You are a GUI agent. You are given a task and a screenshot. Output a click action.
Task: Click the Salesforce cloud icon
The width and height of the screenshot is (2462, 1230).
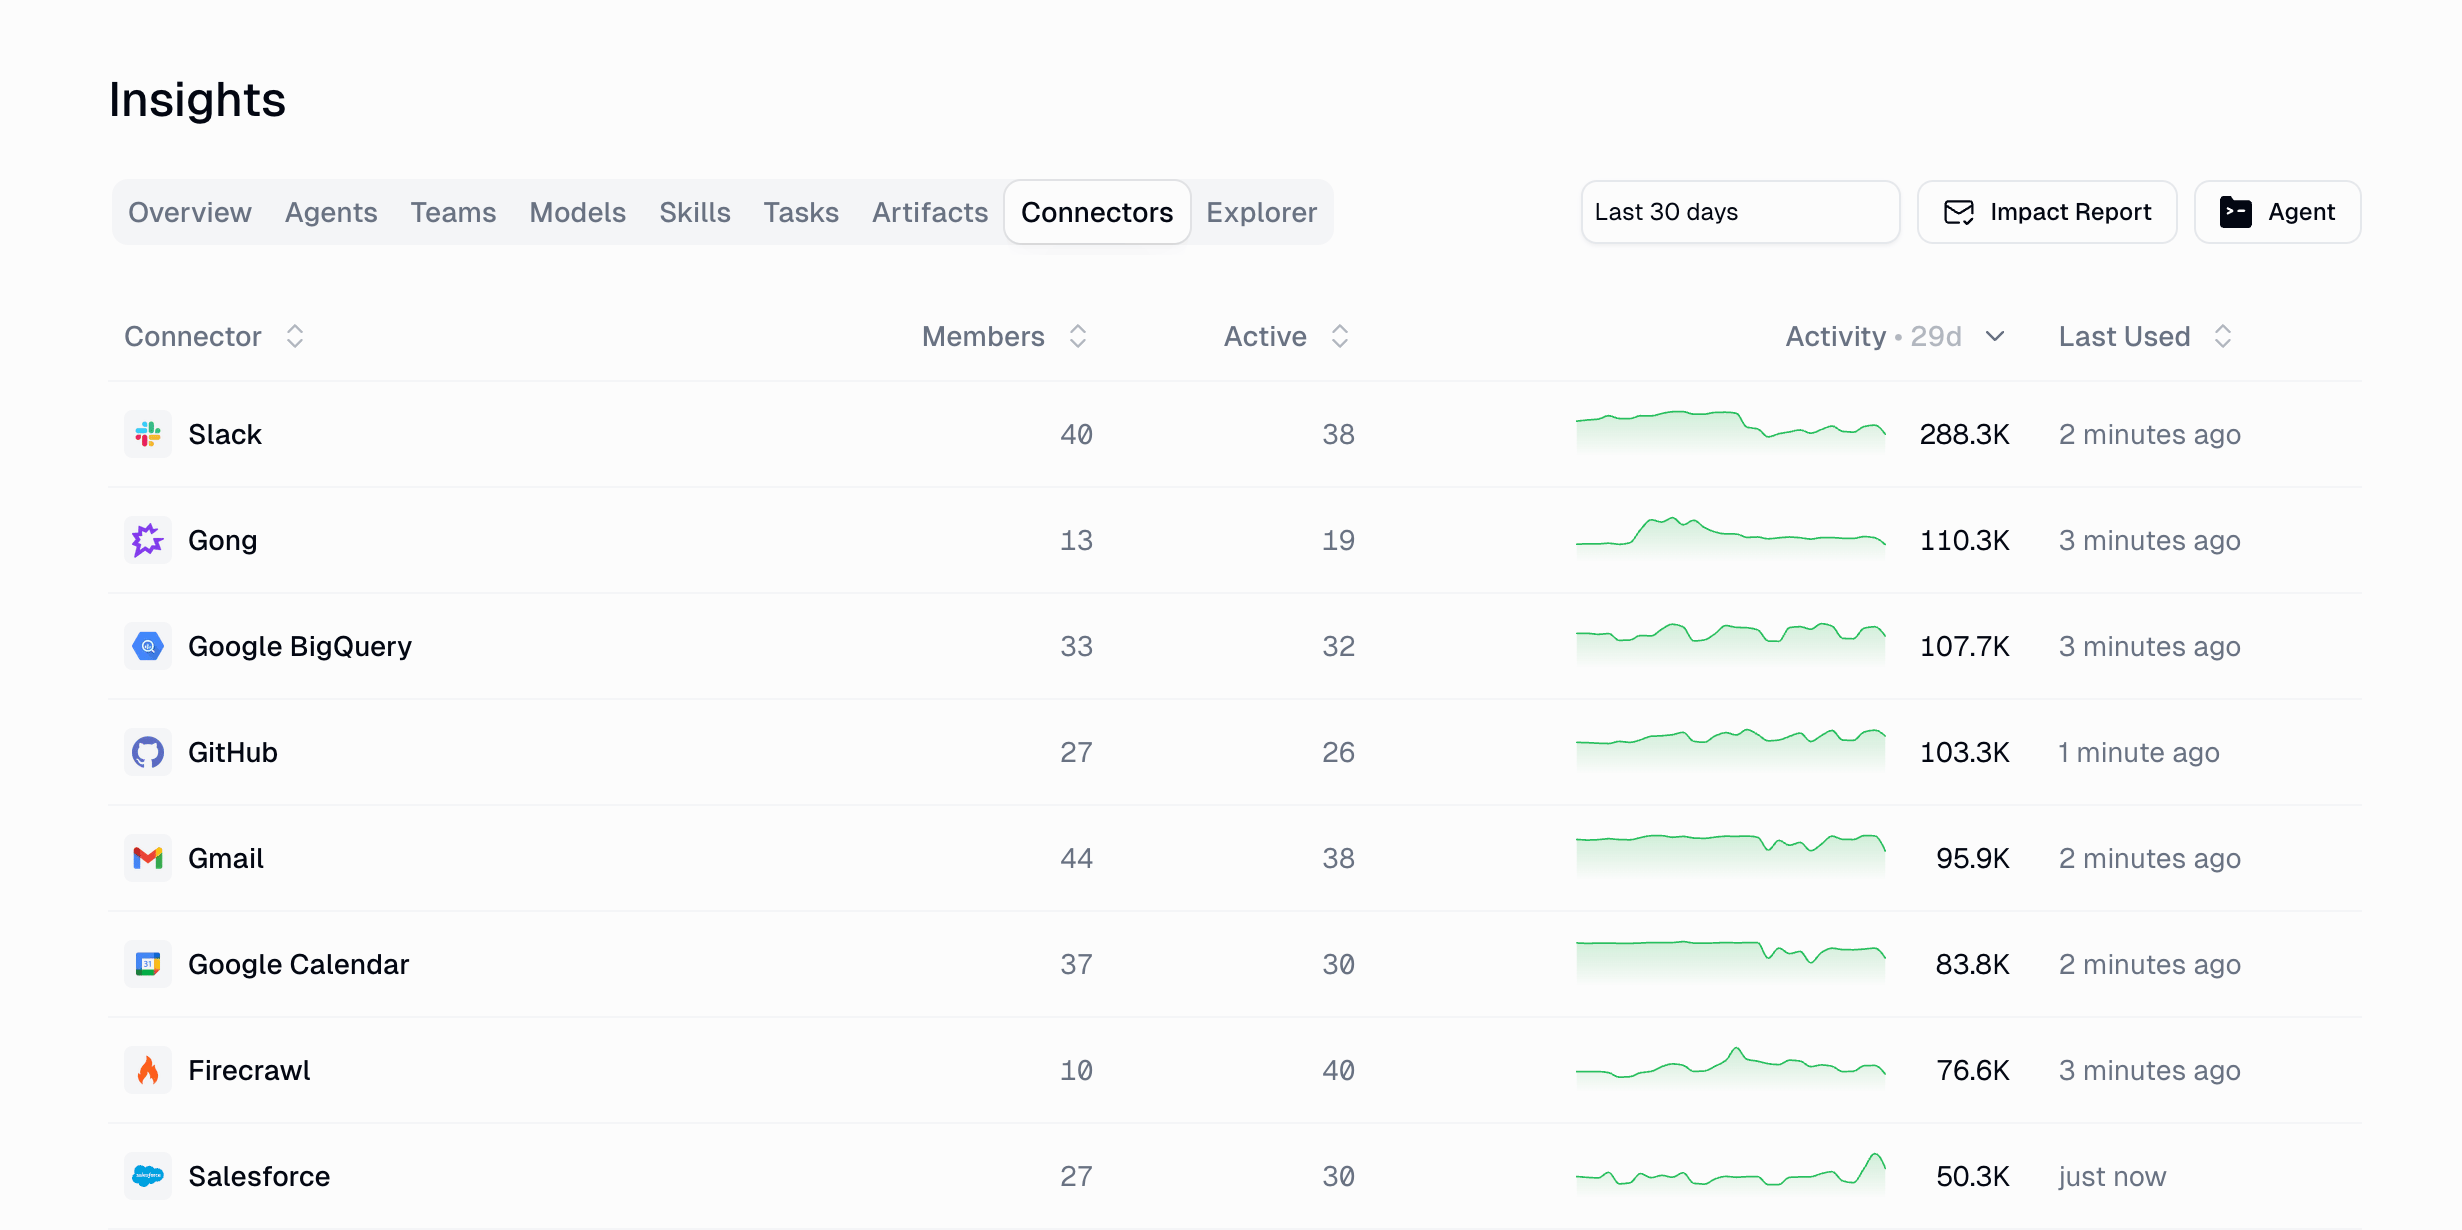(148, 1176)
